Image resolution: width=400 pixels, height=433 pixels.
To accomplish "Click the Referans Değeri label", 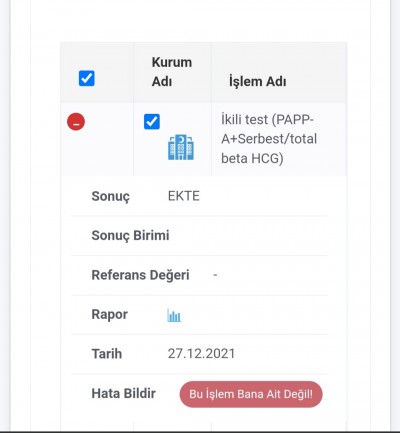I will point(140,275).
